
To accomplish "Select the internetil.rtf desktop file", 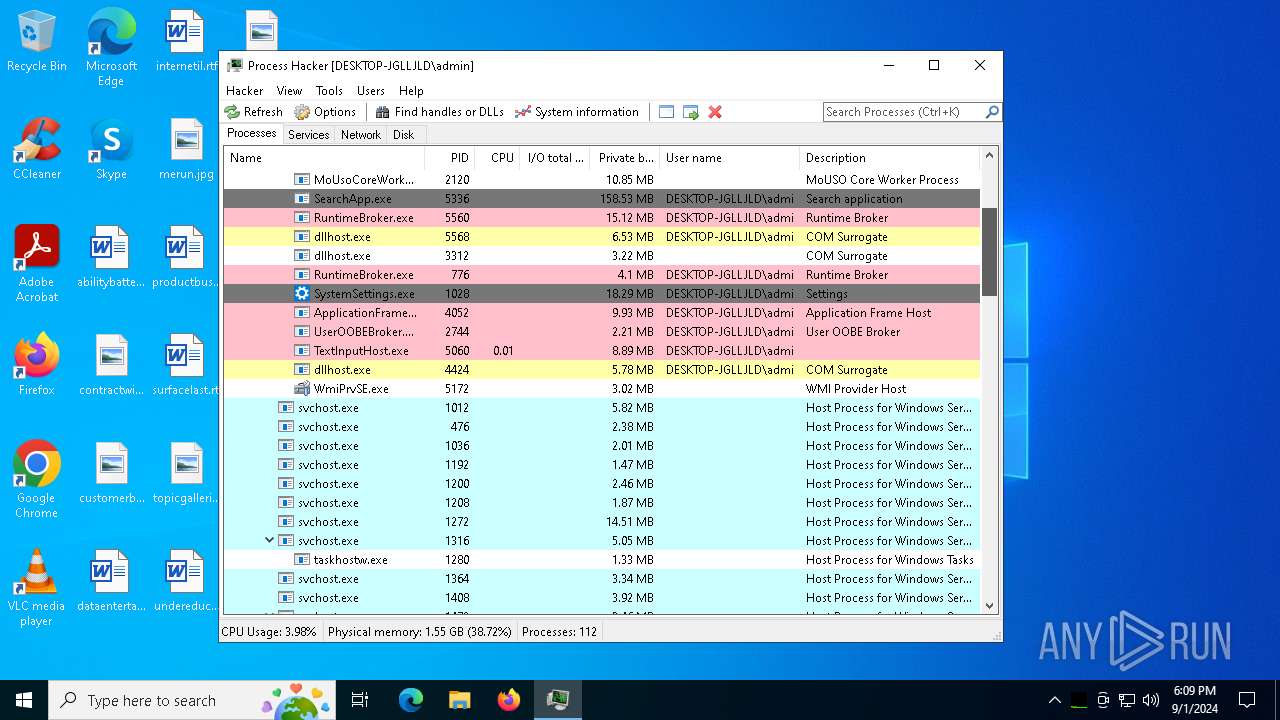I will [x=187, y=42].
